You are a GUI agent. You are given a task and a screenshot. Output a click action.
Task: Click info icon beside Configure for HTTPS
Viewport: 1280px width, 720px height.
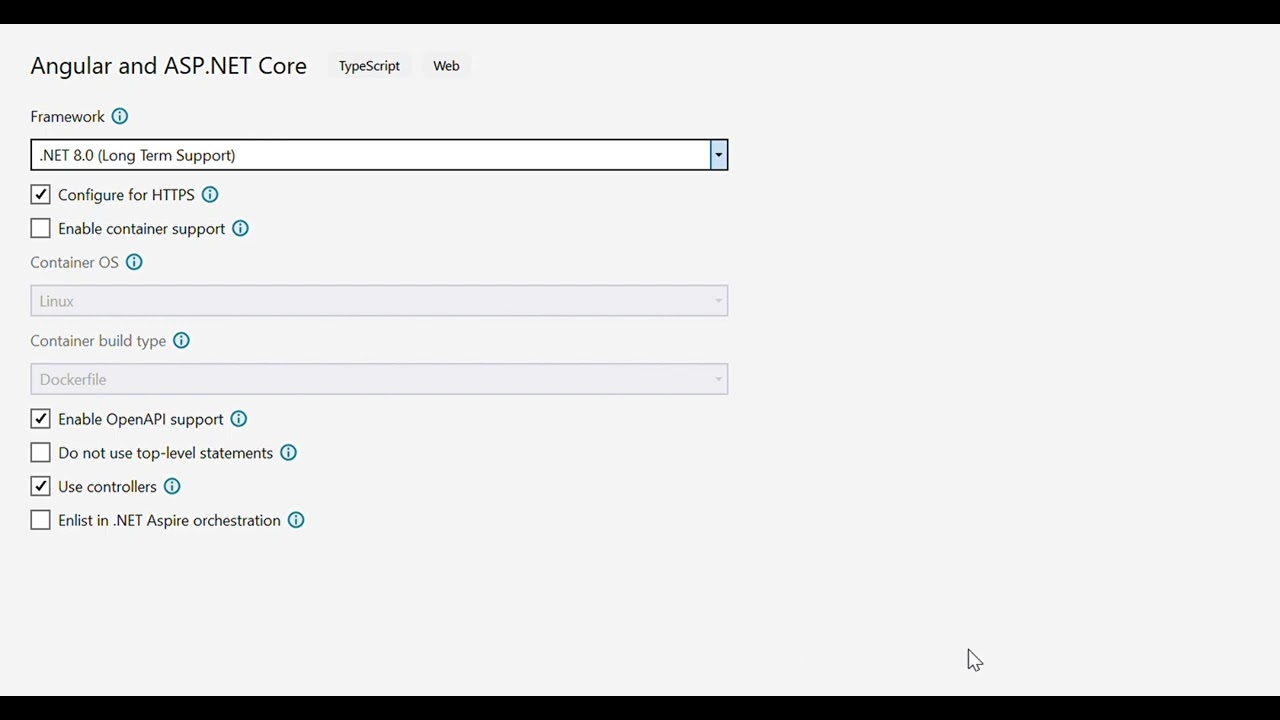[210, 195]
